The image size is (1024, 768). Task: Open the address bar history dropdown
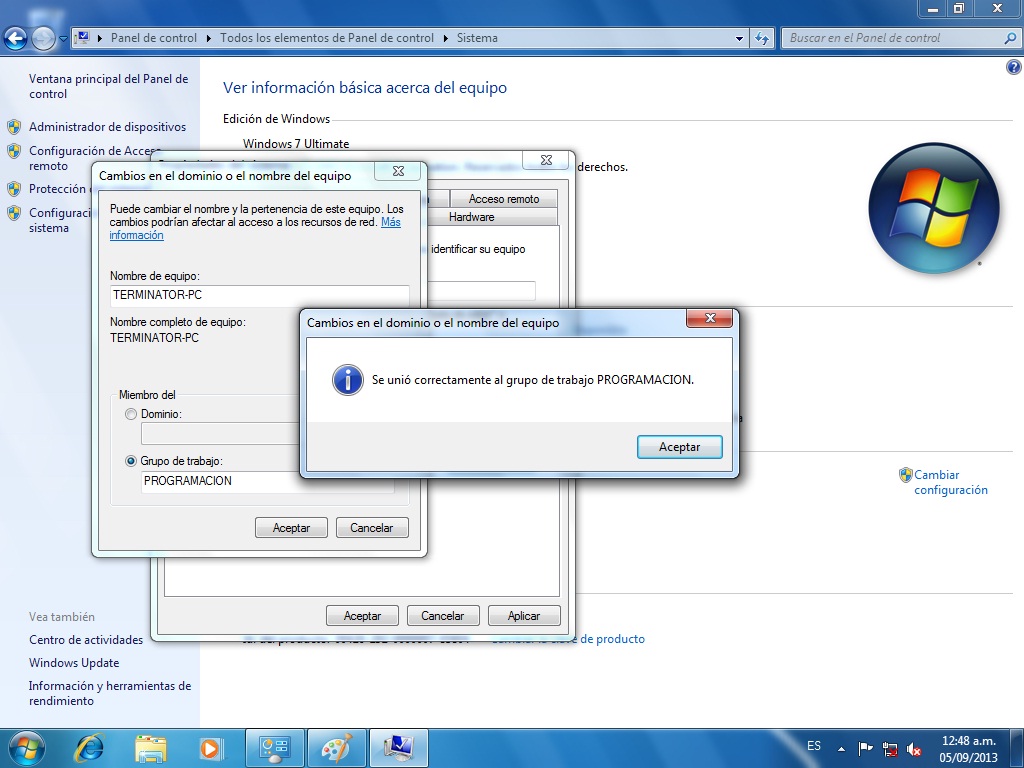pos(739,39)
